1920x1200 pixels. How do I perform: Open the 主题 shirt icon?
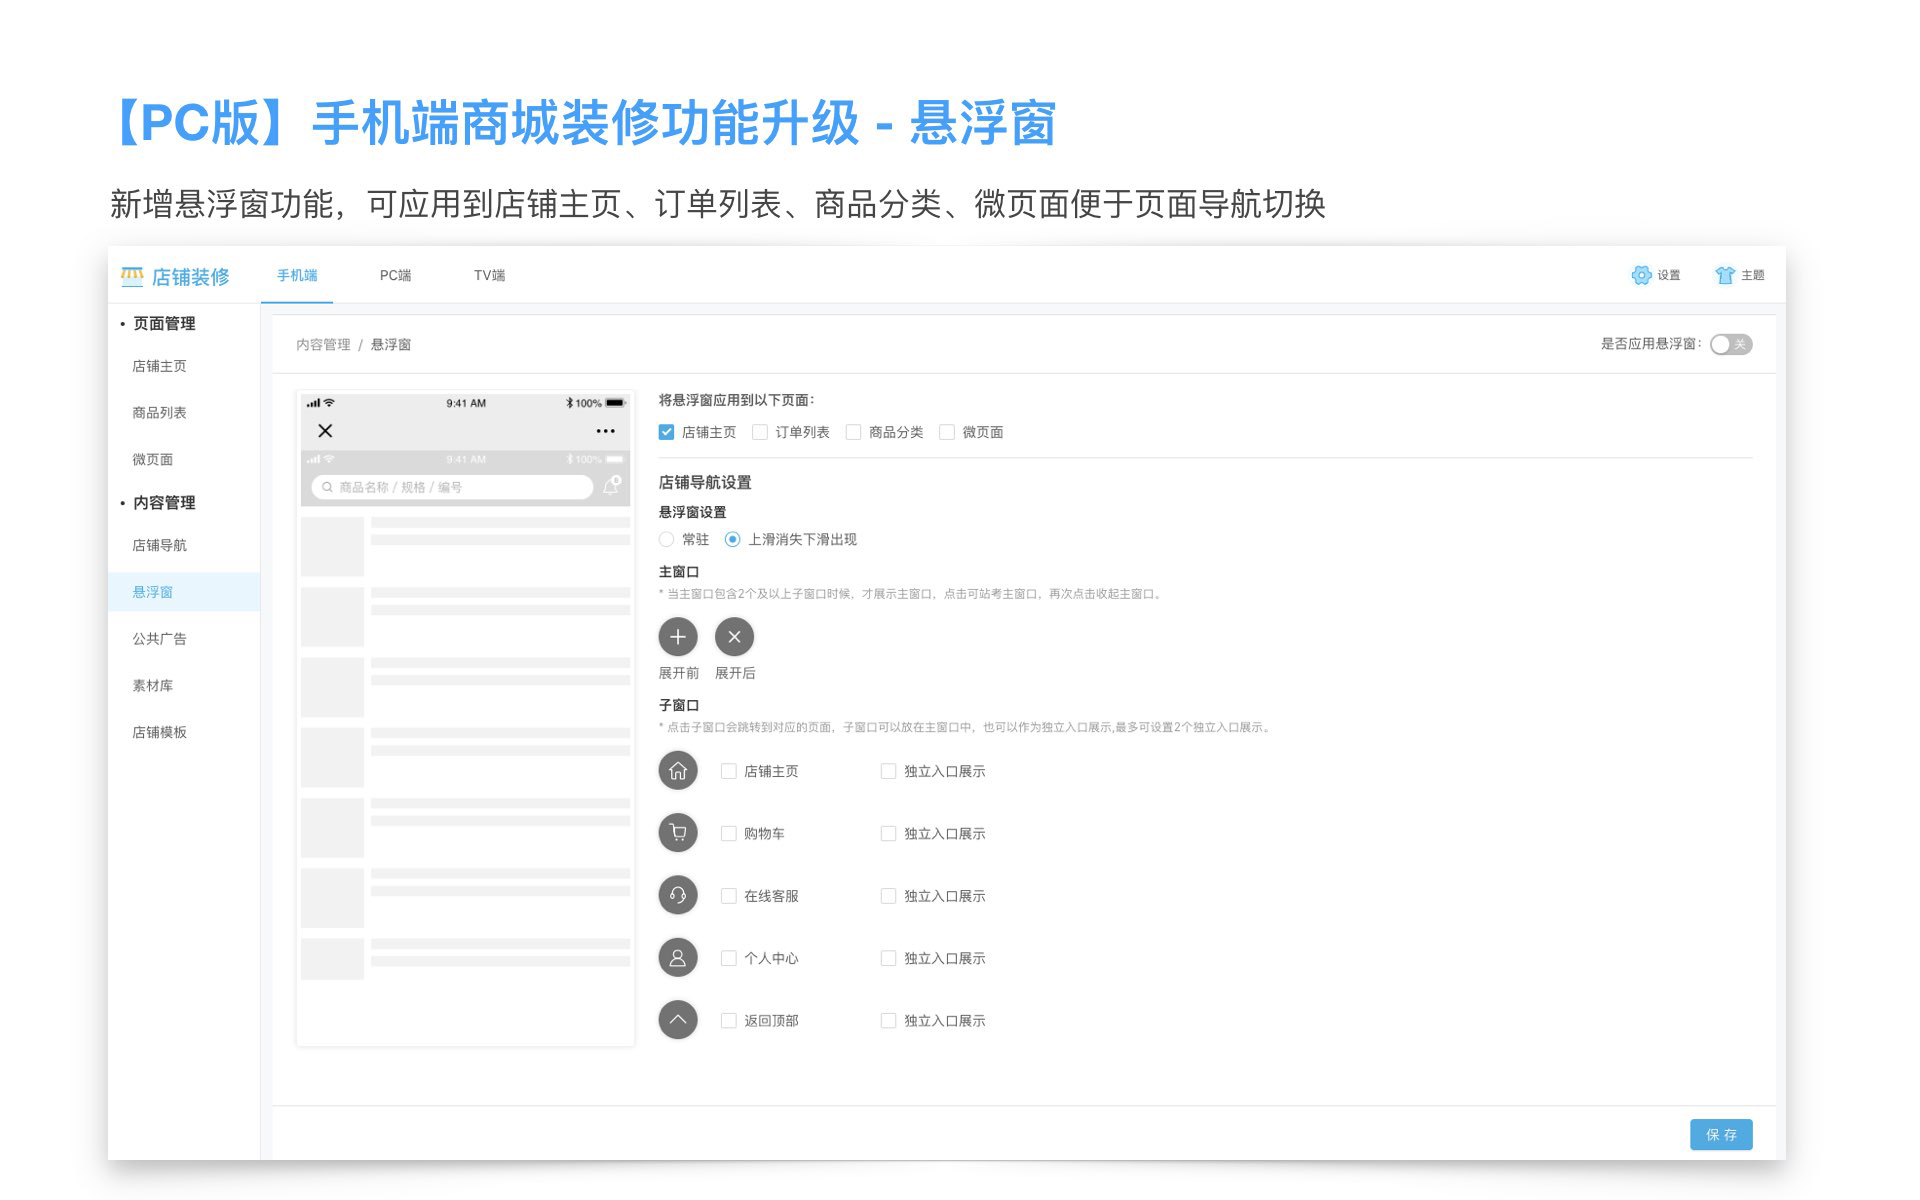pos(1724,275)
